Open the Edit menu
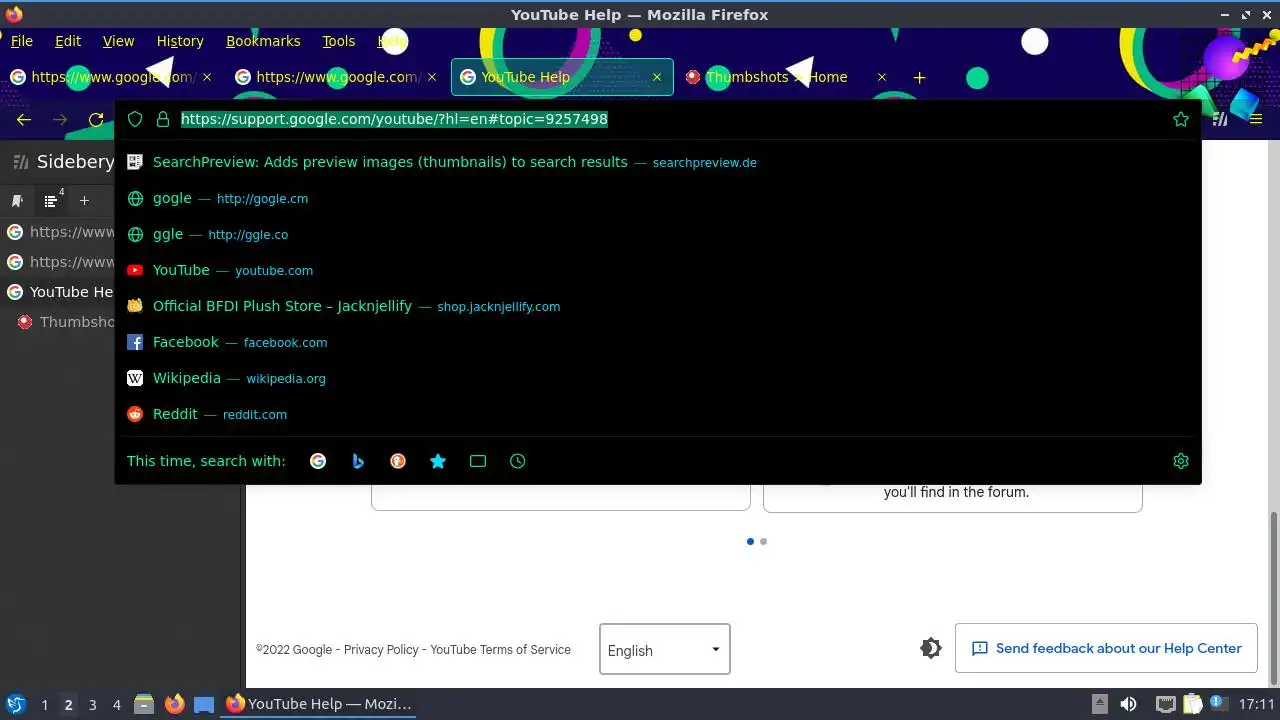The image size is (1280, 720). coord(68,41)
